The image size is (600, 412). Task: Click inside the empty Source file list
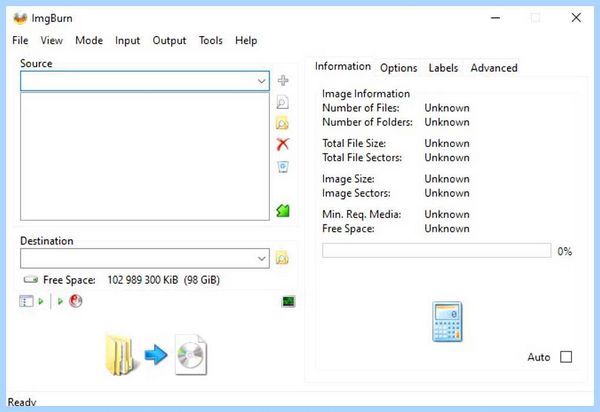[x=145, y=156]
